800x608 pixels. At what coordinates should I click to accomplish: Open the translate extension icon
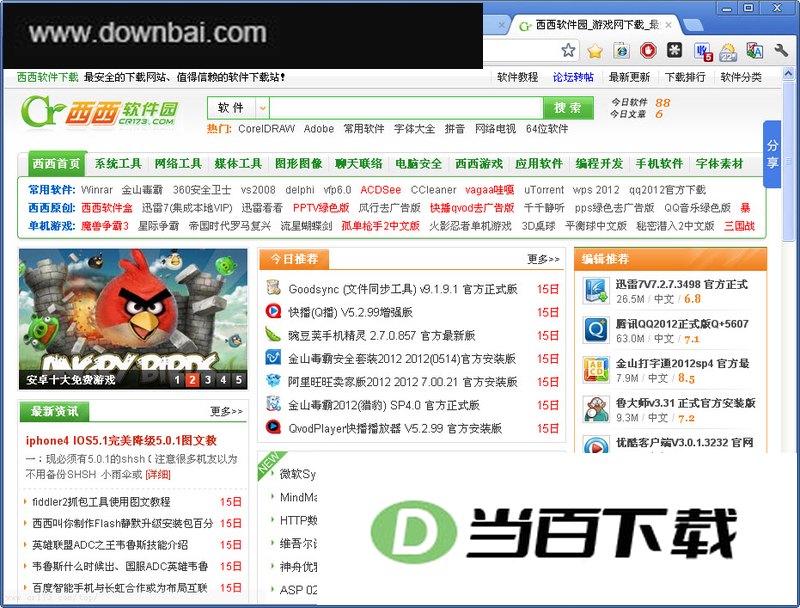point(755,50)
